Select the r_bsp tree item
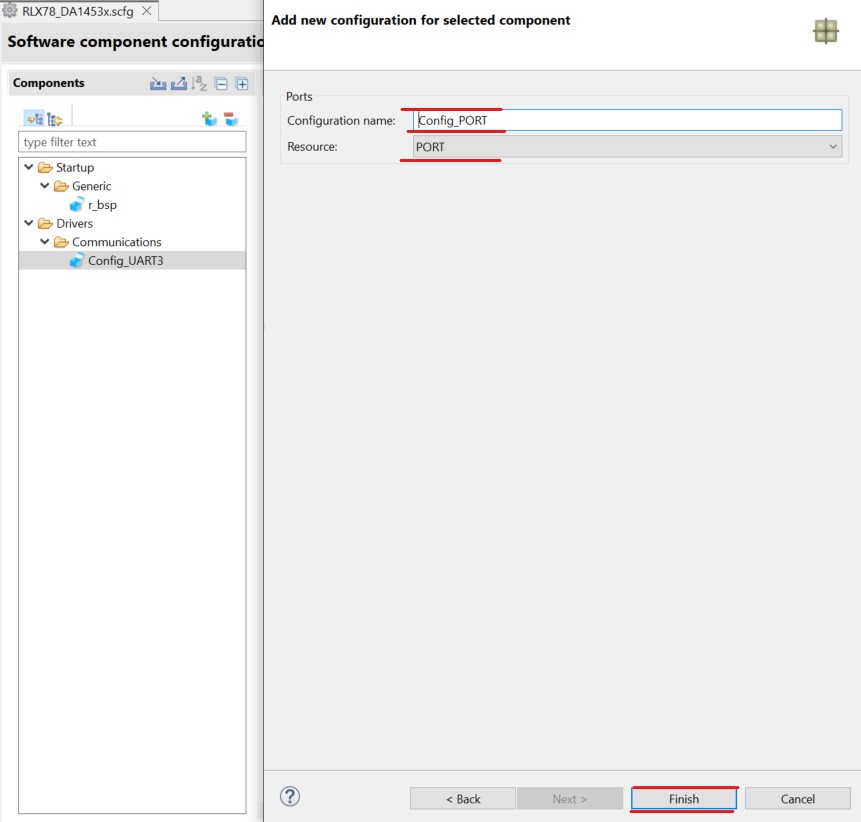Image resolution: width=861 pixels, height=822 pixels. tap(102, 205)
